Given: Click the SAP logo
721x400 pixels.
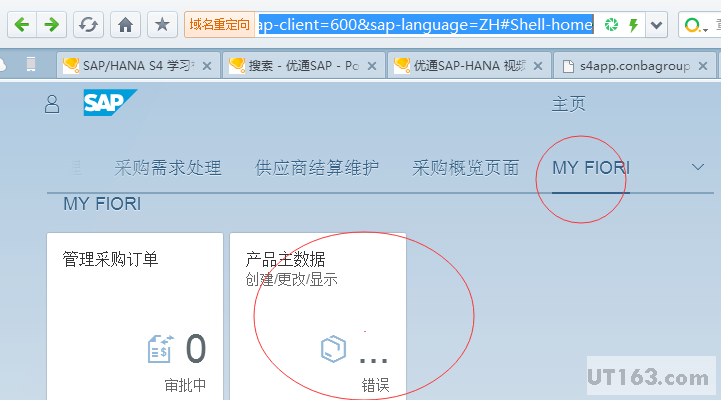Looking at the screenshot, I should (x=110, y=103).
